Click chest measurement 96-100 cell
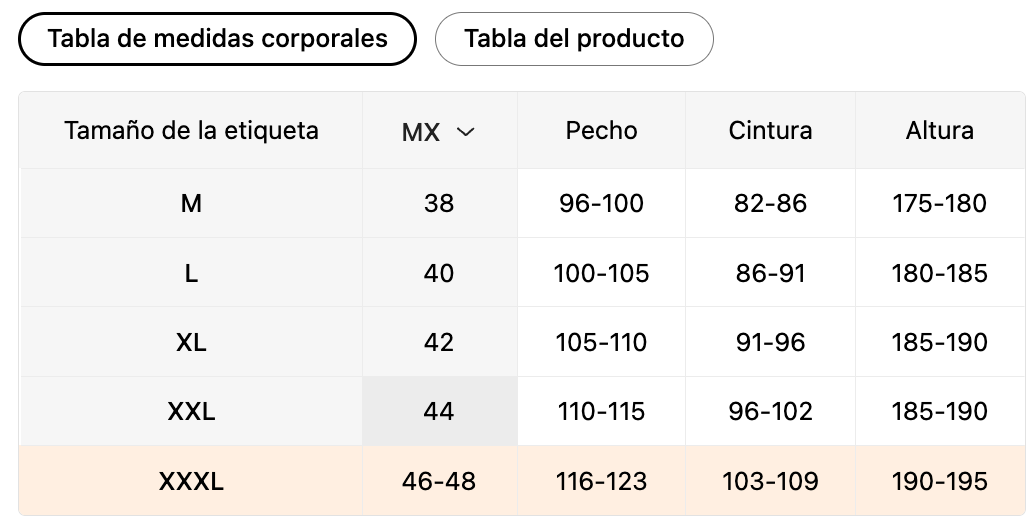Image resolution: width=1034 pixels, height=530 pixels. pyautogui.click(x=601, y=203)
